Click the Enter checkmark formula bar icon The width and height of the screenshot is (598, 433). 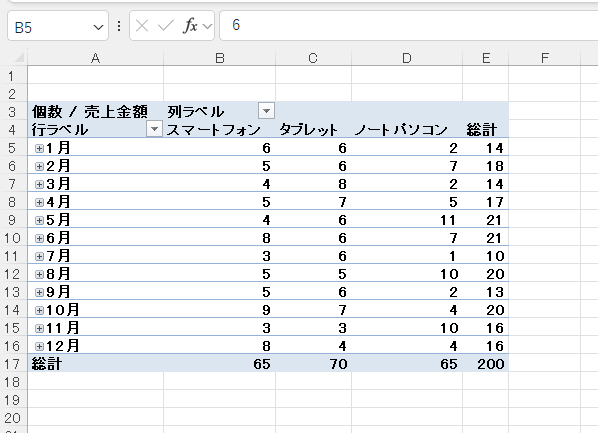[x=166, y=26]
